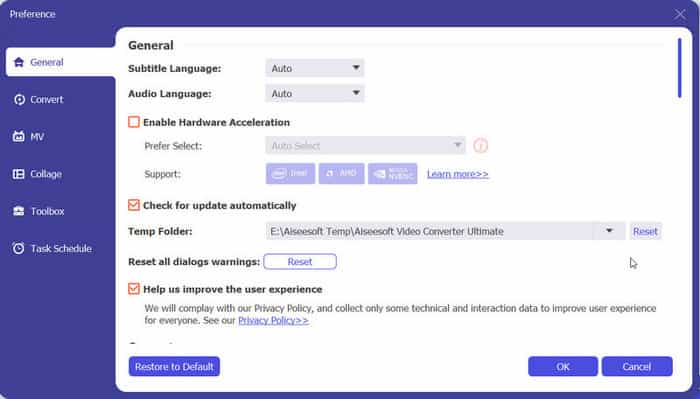700x399 pixels.
Task: Click the Collage layout icon in sidebar
Action: pos(19,174)
